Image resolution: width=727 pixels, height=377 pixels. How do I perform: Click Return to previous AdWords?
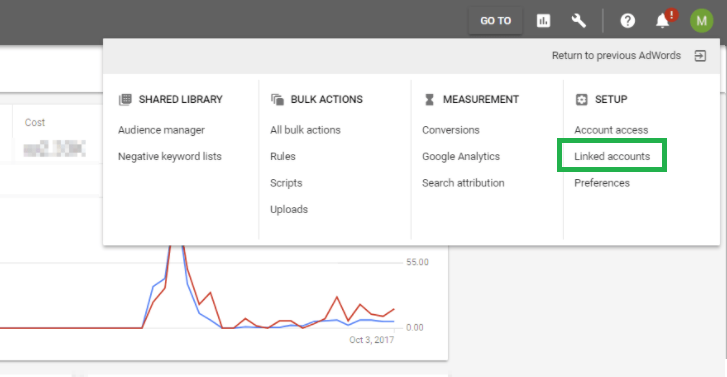[x=616, y=56]
